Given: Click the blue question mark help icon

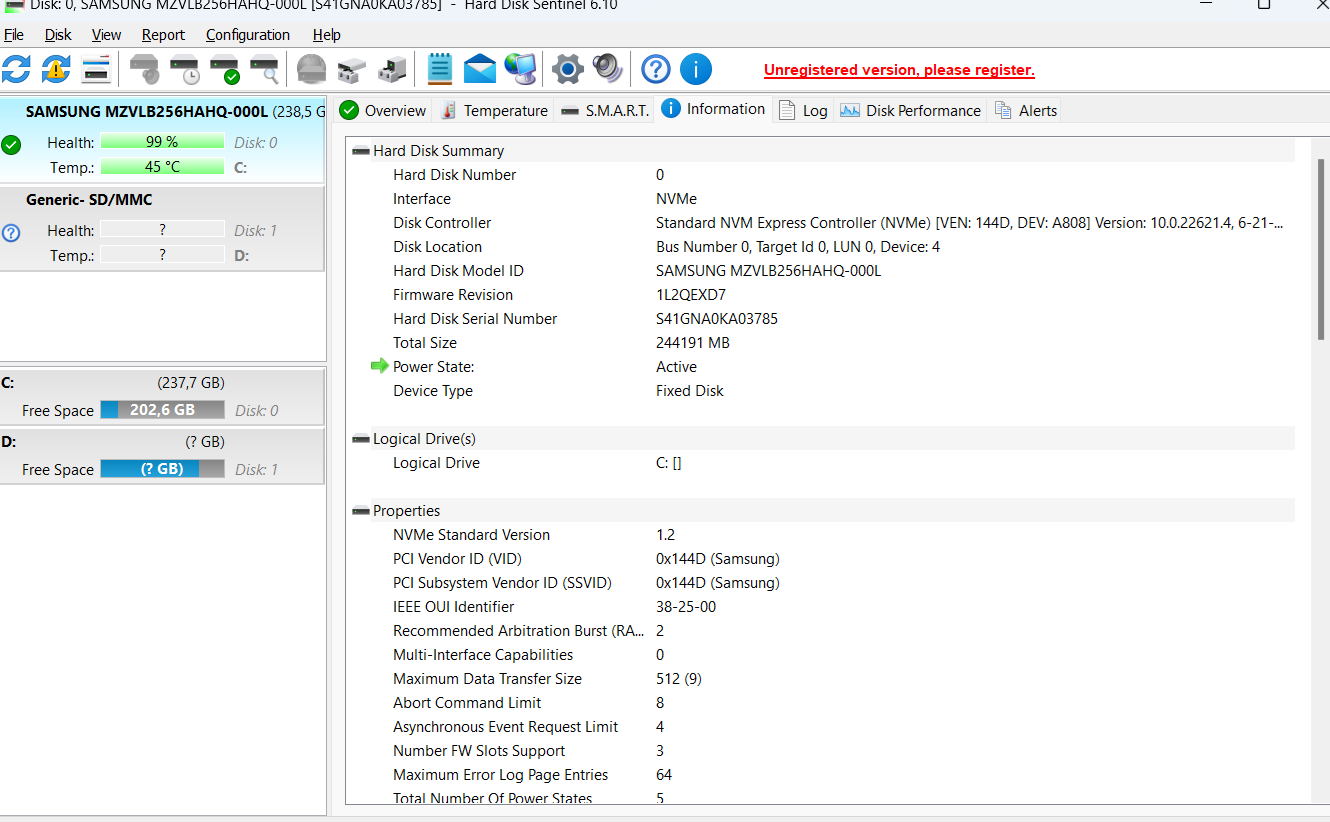Looking at the screenshot, I should 655,69.
